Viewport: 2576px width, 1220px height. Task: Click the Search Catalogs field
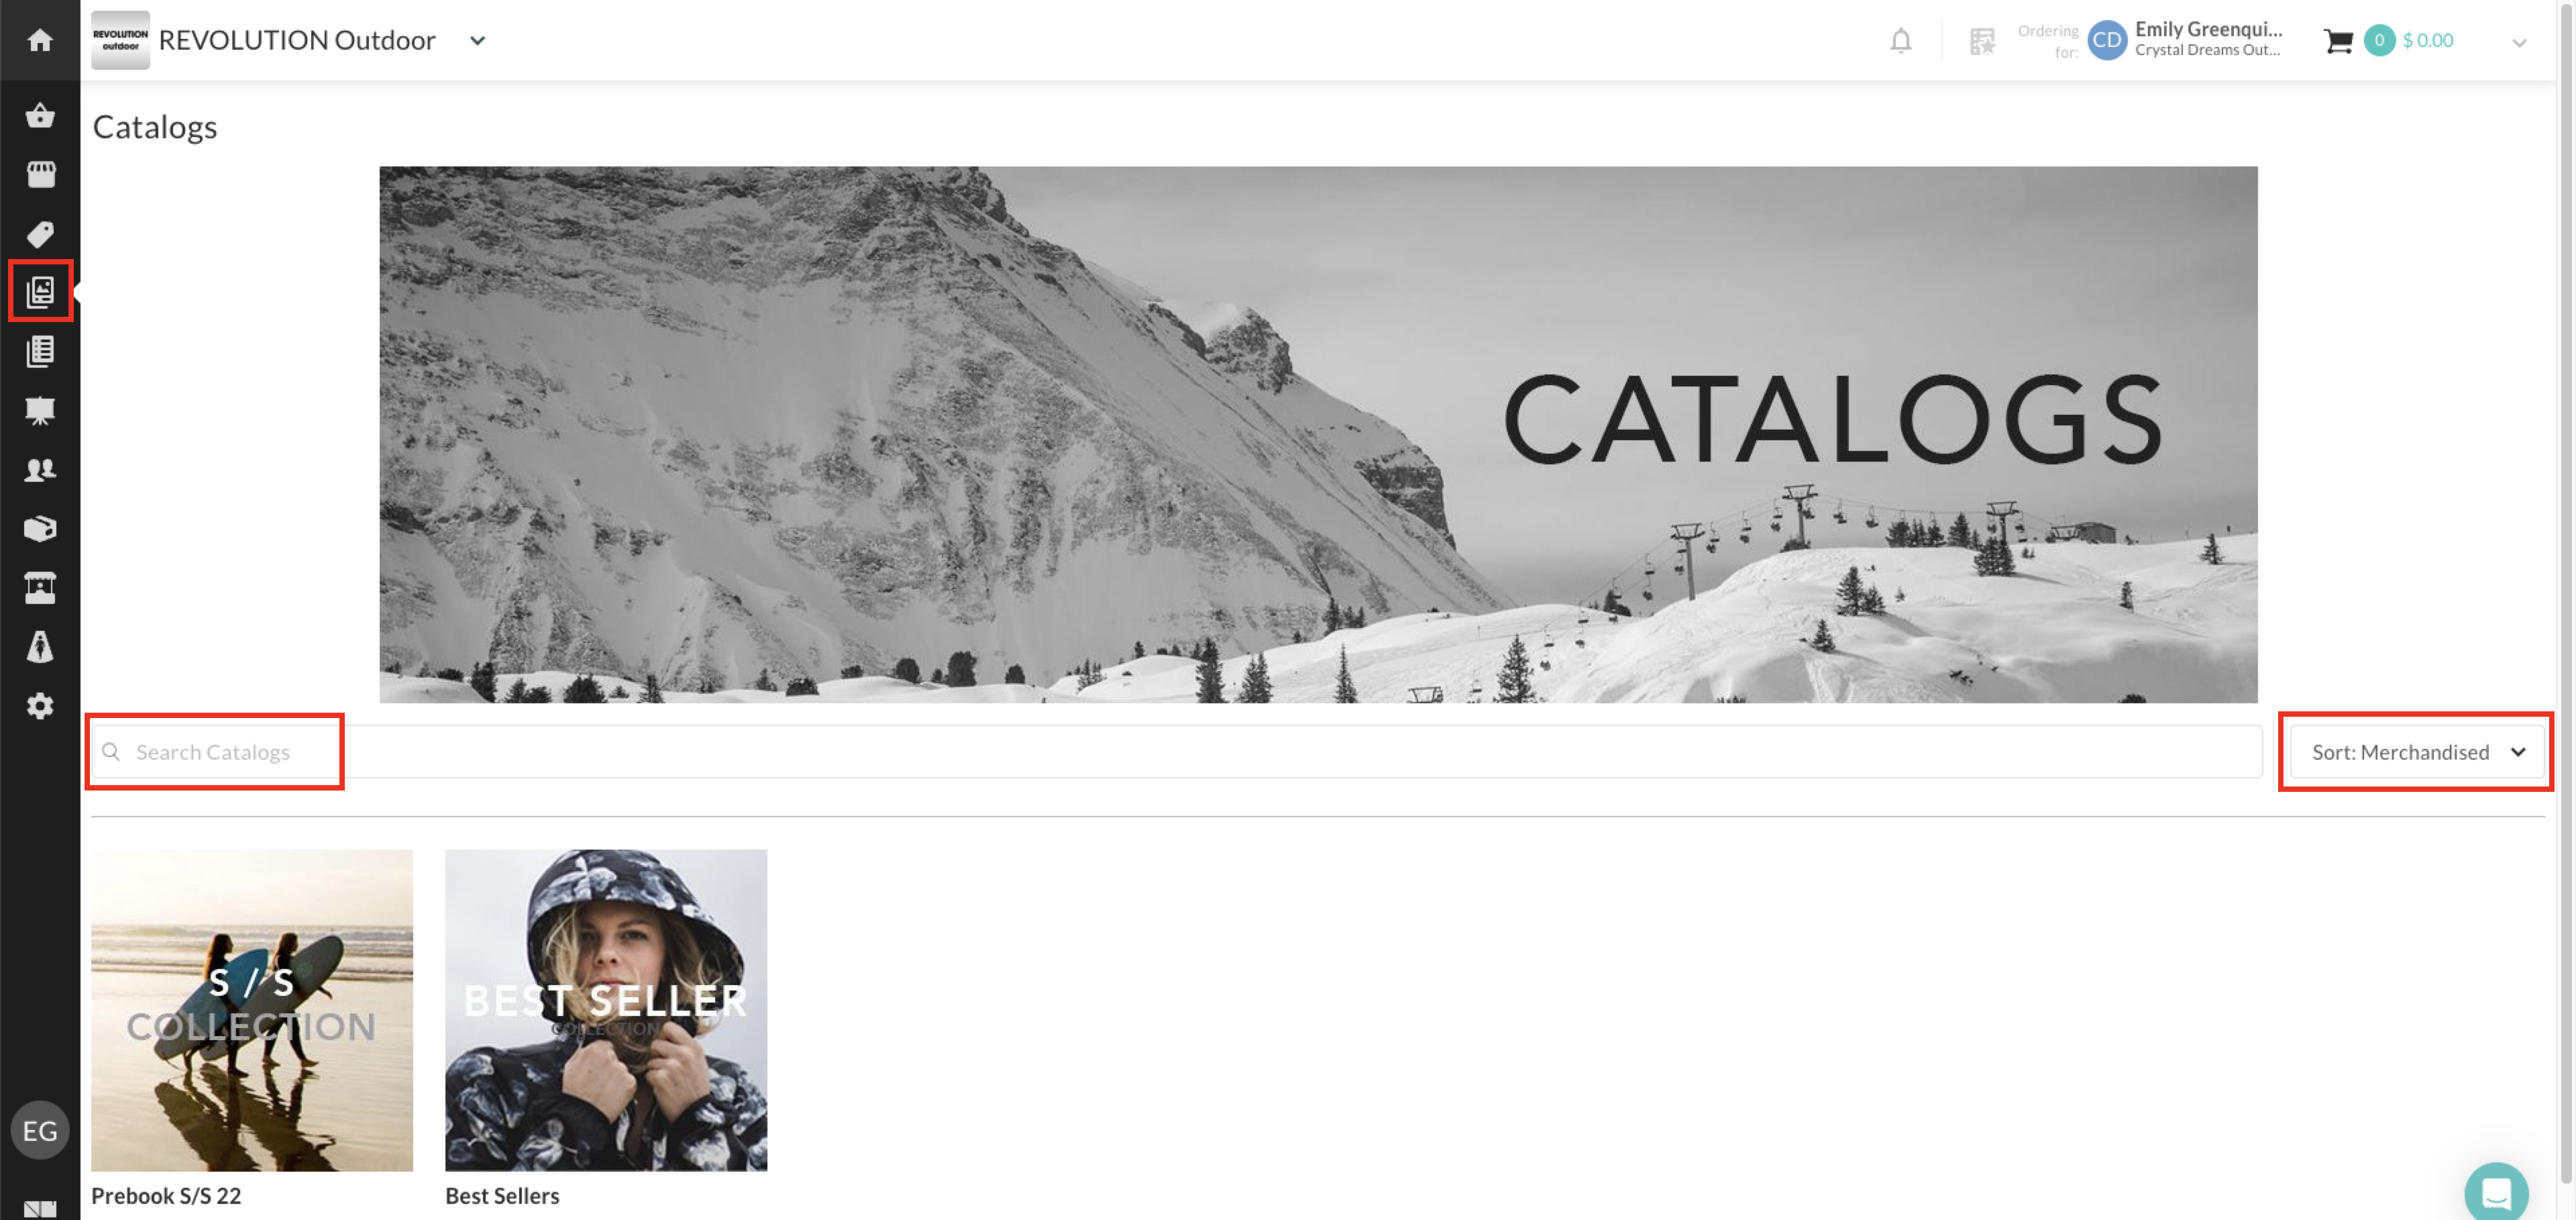click(x=1176, y=752)
